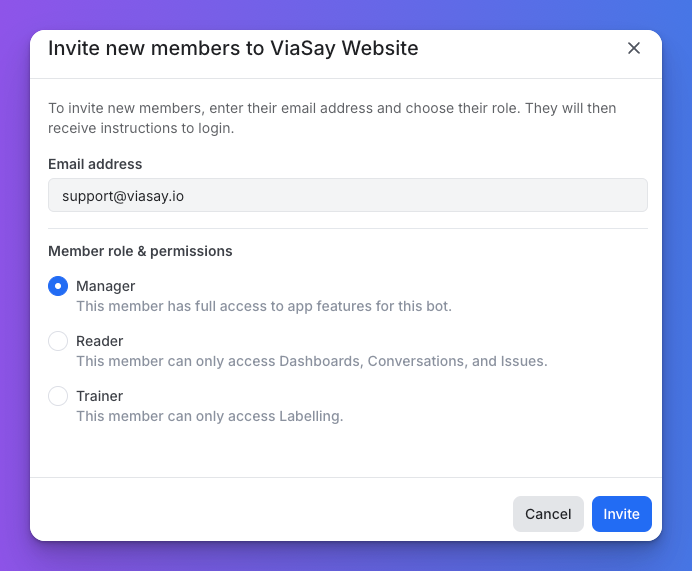Select the Manager role radio button
This screenshot has height=571, width=692.
[x=58, y=286]
